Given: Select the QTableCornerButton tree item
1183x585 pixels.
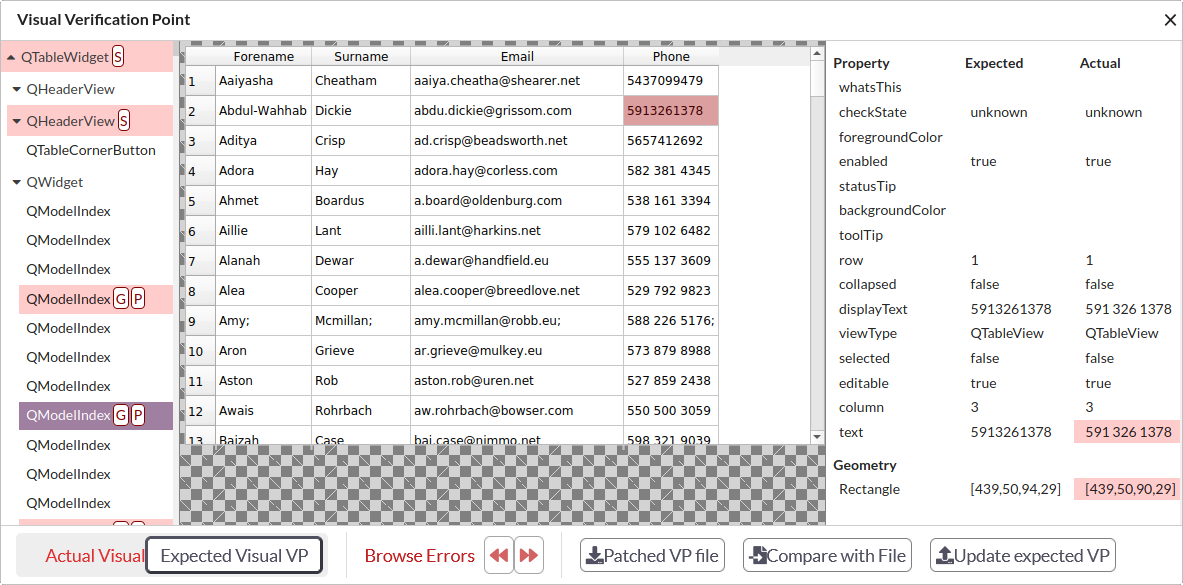Looking at the screenshot, I should 91,150.
